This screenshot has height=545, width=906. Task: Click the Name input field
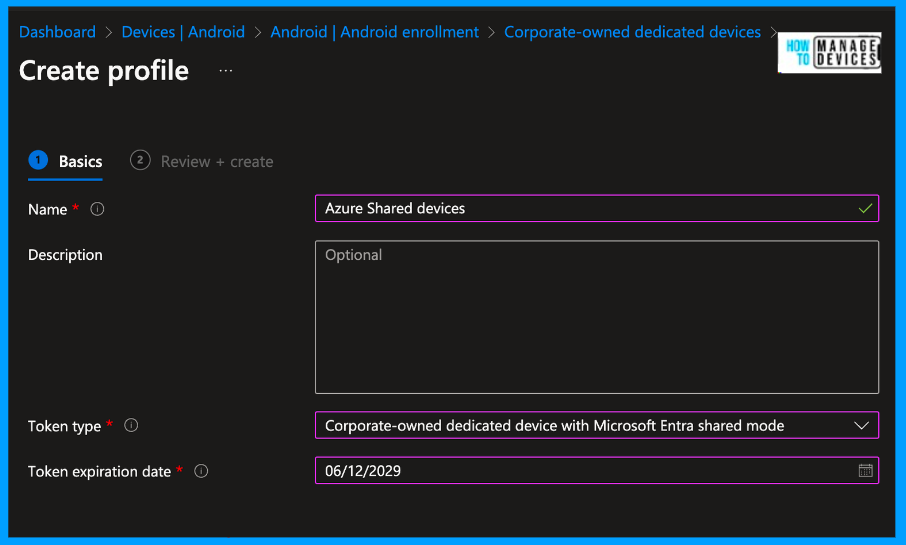[x=596, y=208]
